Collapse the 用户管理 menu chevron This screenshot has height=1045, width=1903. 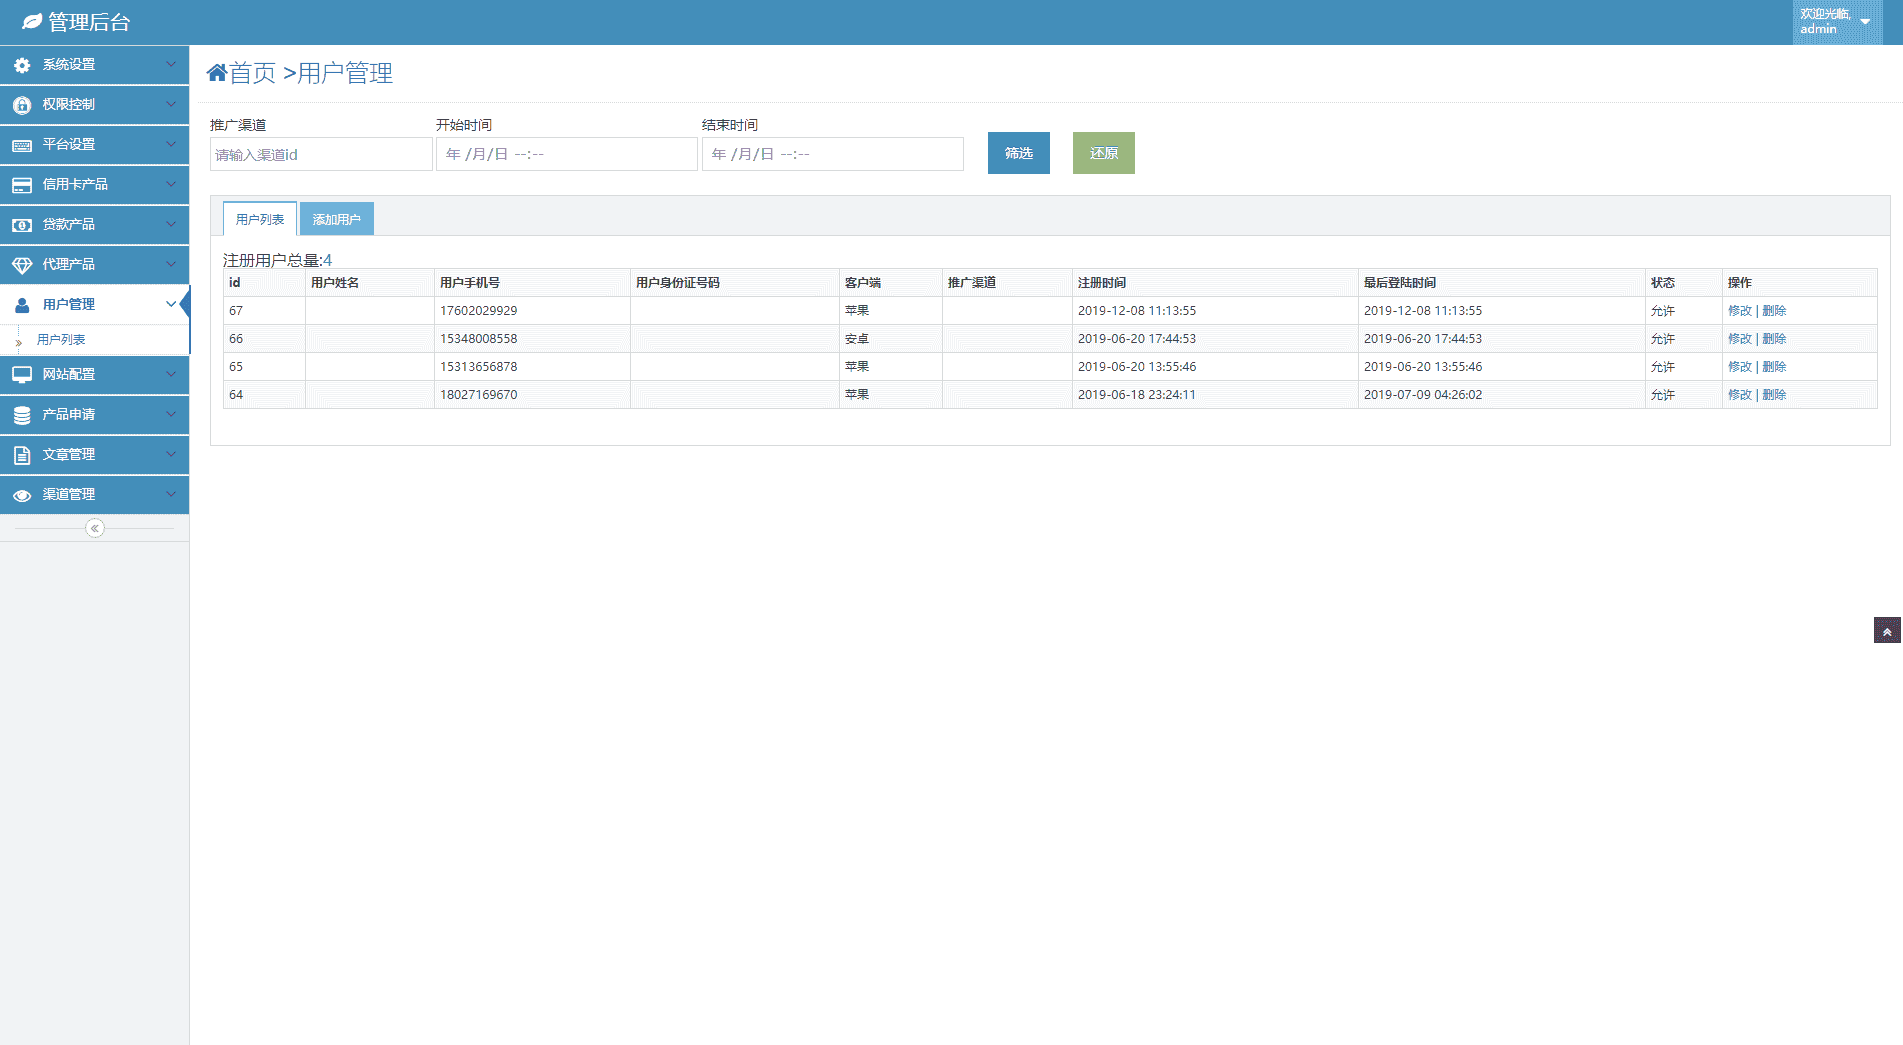coord(170,304)
